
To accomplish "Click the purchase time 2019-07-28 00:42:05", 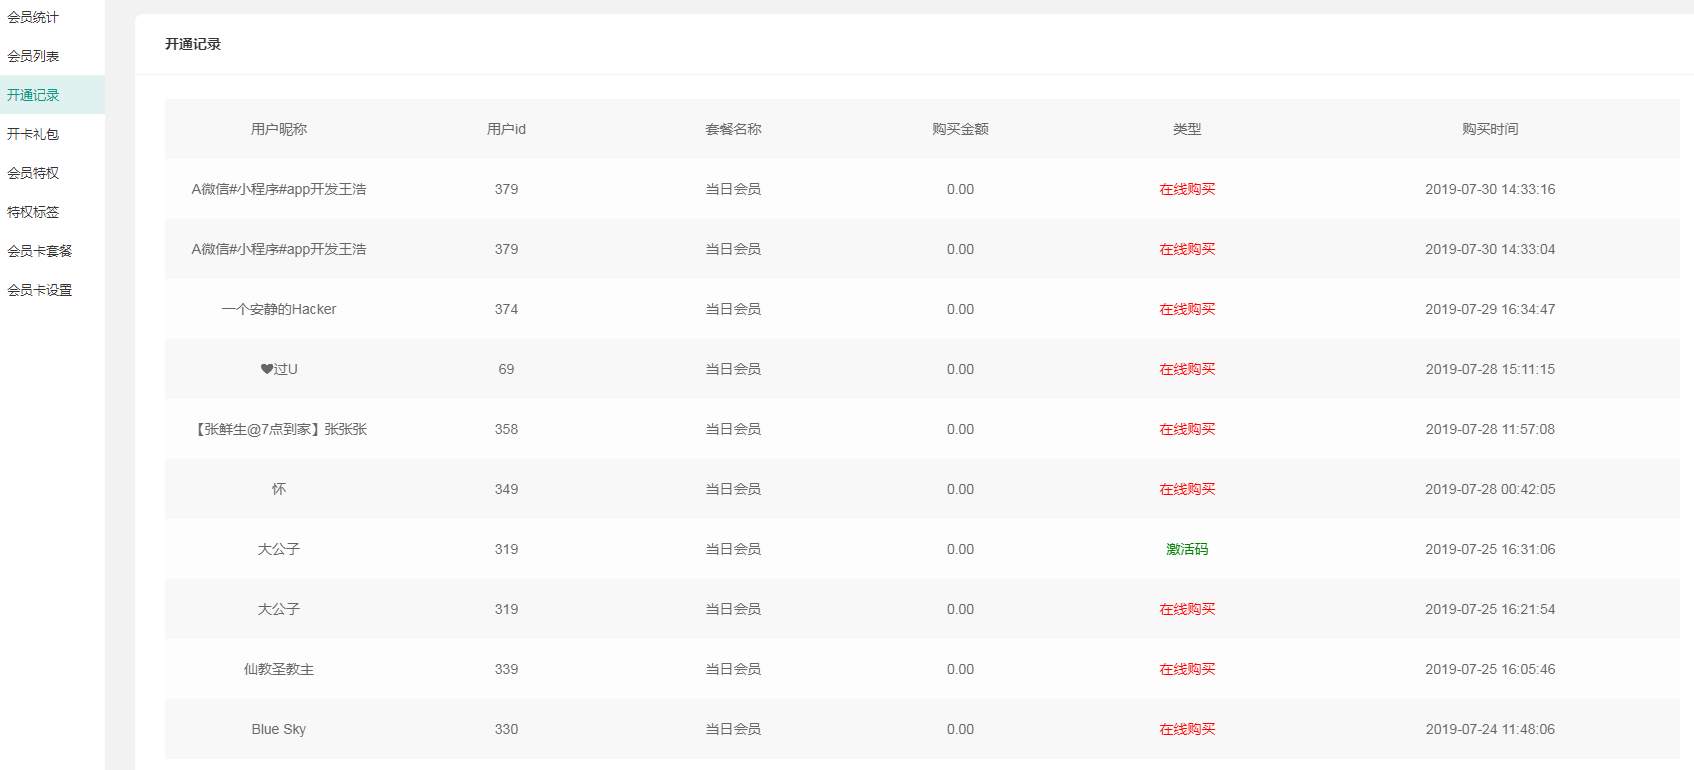I will [1490, 489].
